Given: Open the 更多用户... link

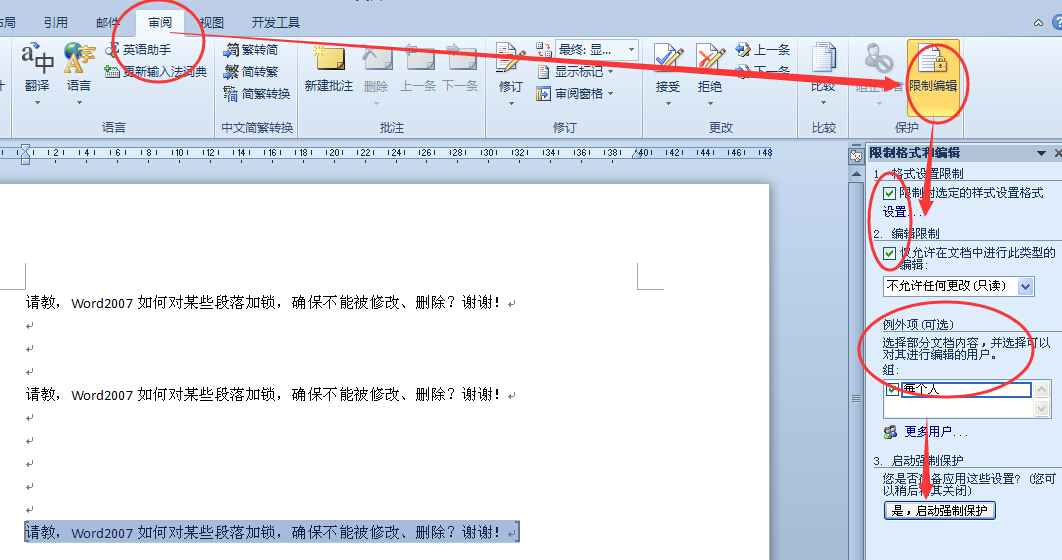Looking at the screenshot, I should point(936,431).
